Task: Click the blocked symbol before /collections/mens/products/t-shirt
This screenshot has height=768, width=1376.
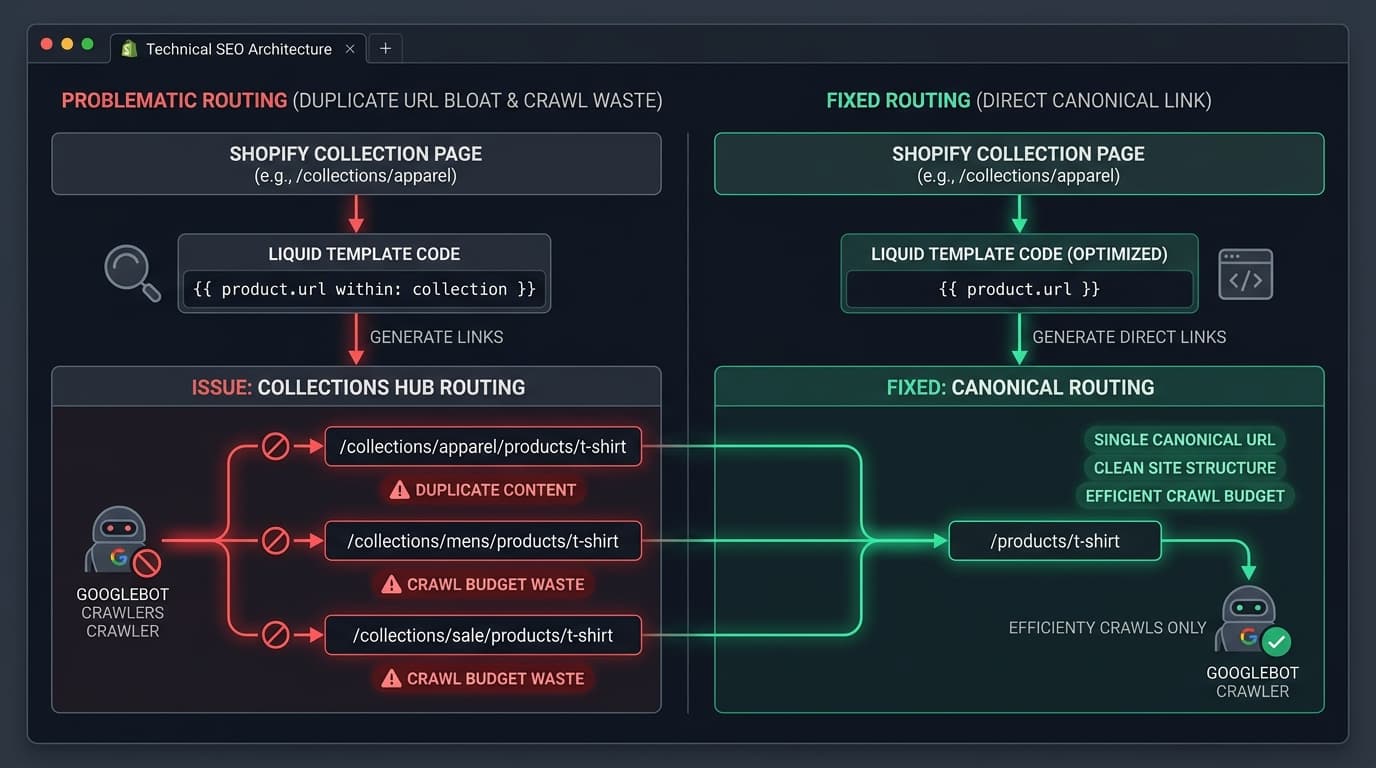Action: 276,541
